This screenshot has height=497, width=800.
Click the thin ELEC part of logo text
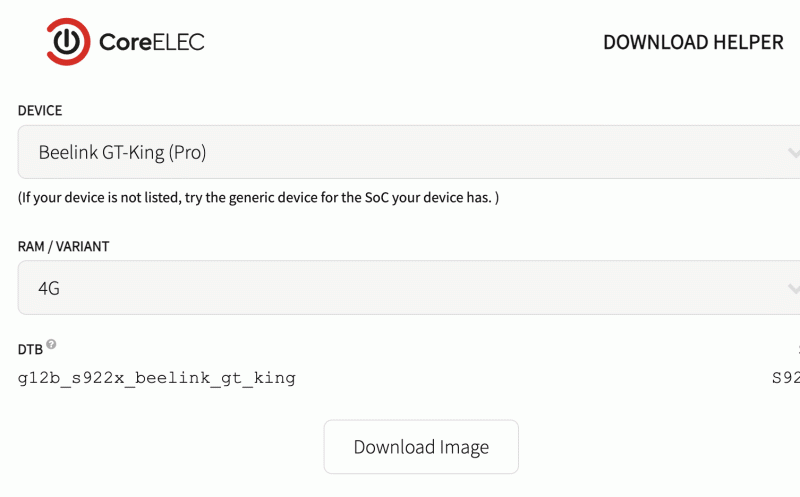pyautogui.click(x=178, y=42)
